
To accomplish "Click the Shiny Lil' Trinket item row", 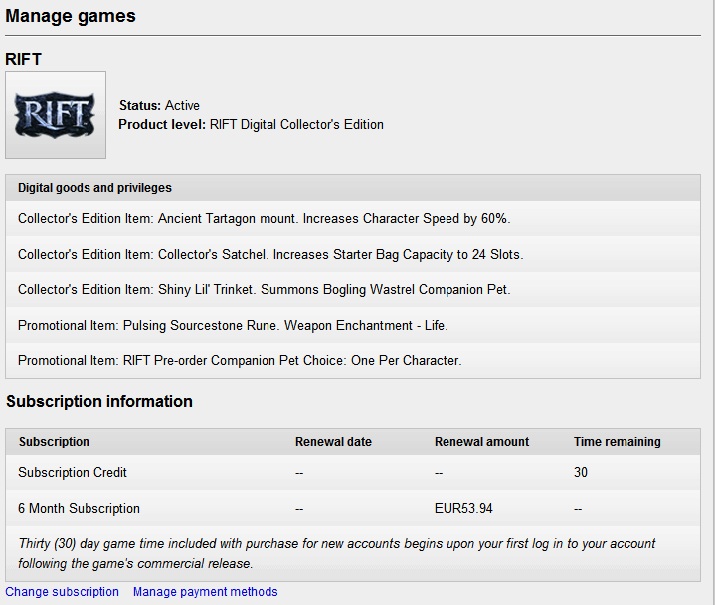I will [x=264, y=290].
